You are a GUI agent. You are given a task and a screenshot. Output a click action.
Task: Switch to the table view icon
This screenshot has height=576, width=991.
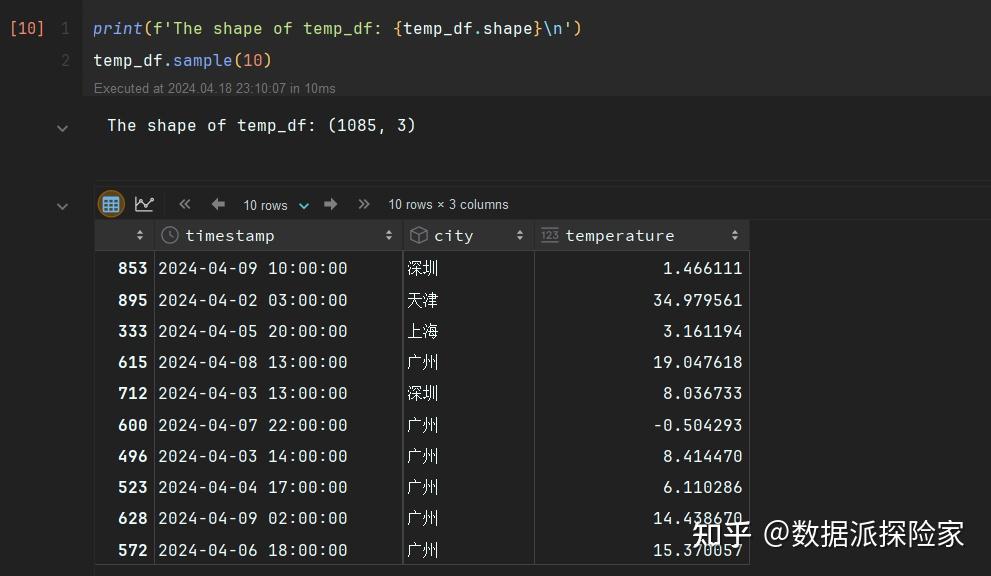click(x=110, y=203)
